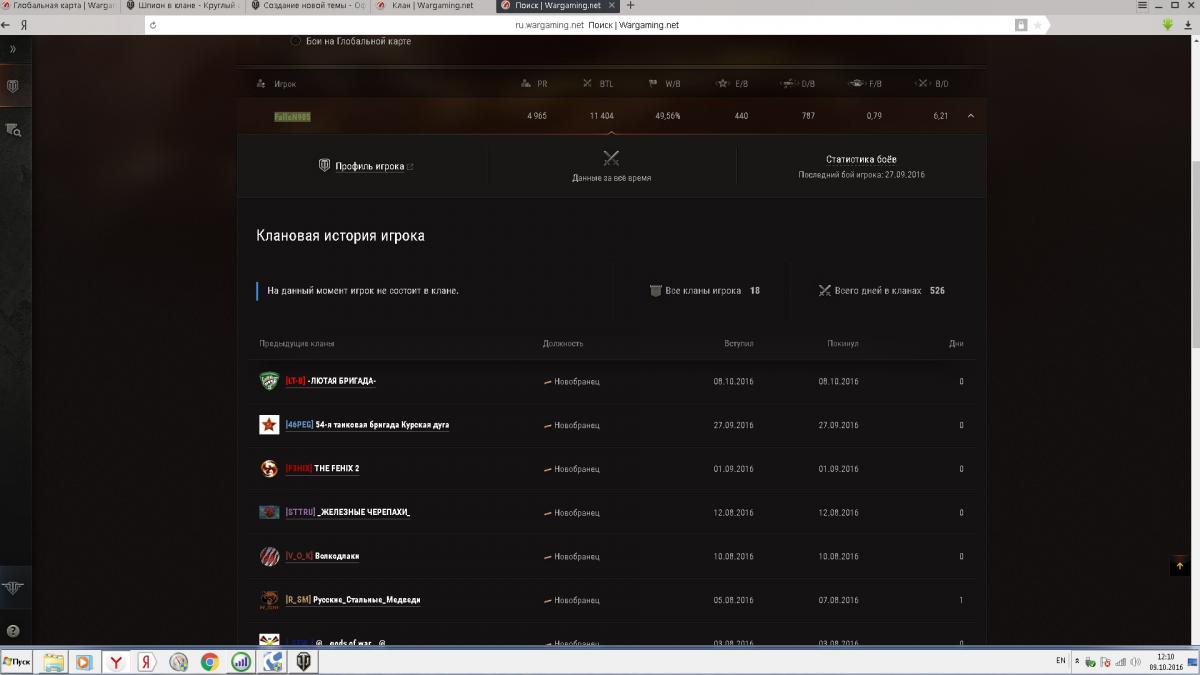Screen dimensions: 1200x675
Task: Click the shield clan icon in sidebar
Action: (13, 87)
